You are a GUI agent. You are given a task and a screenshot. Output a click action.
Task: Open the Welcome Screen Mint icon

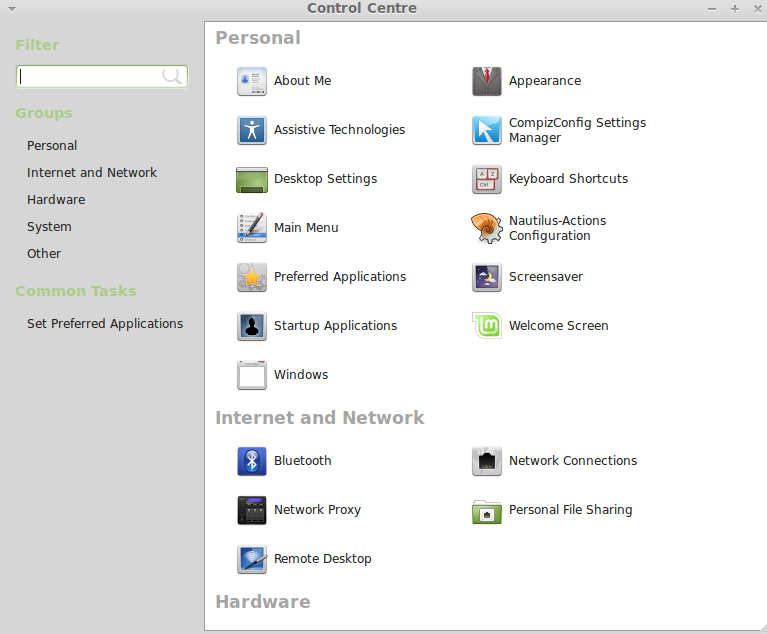pos(487,326)
